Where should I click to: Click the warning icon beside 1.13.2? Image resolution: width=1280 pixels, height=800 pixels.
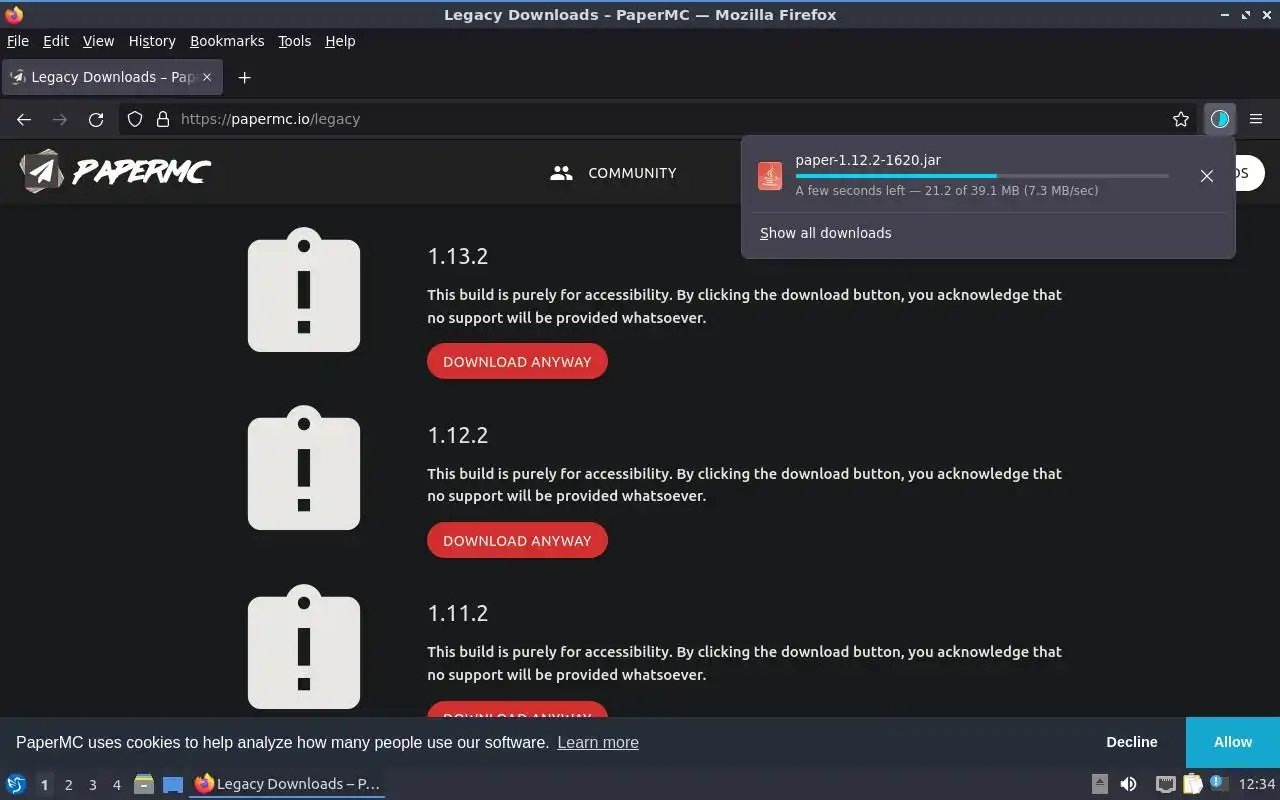[304, 290]
